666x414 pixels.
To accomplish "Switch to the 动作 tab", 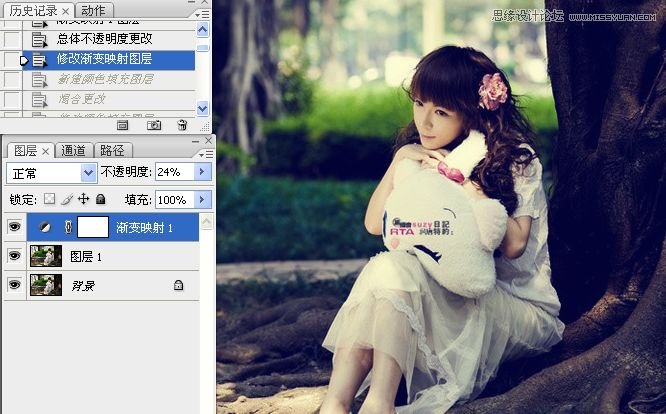I will (x=93, y=10).
